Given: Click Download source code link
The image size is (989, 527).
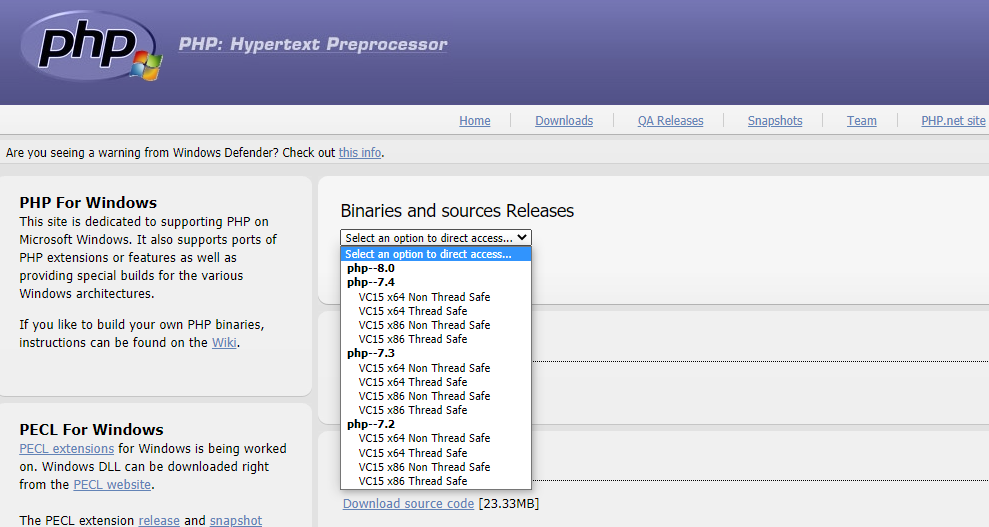Looking at the screenshot, I should 408,503.
